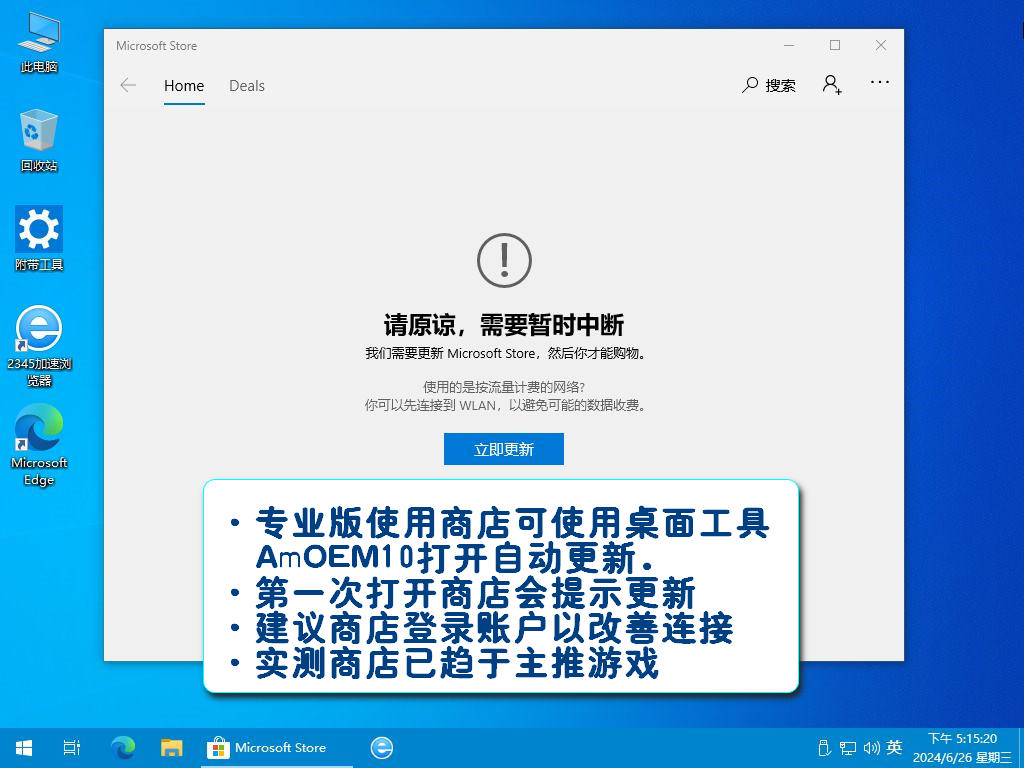This screenshot has width=1024, height=768.
Task: Launch Edge from the taskbar
Action: coord(123,748)
